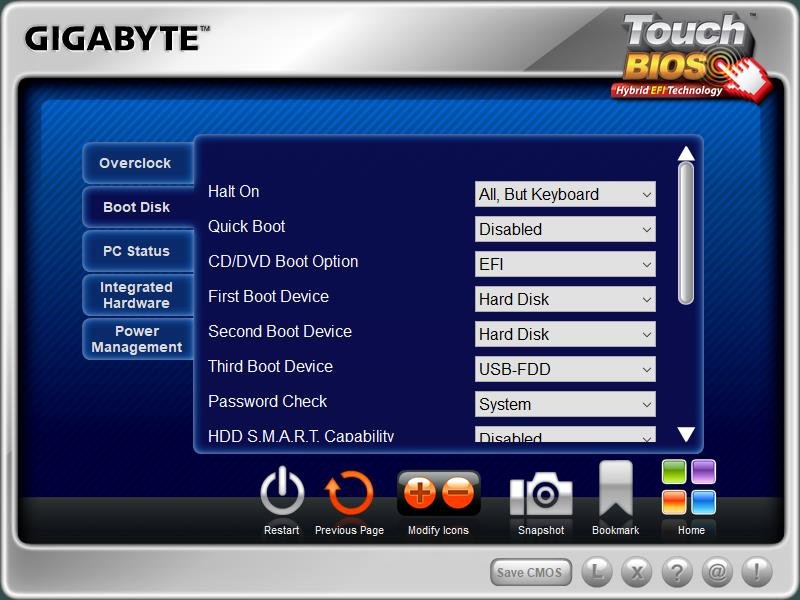Click the HDD S.M.A.R.T. Capability label
Viewport: 800px width, 600px height.
301,435
